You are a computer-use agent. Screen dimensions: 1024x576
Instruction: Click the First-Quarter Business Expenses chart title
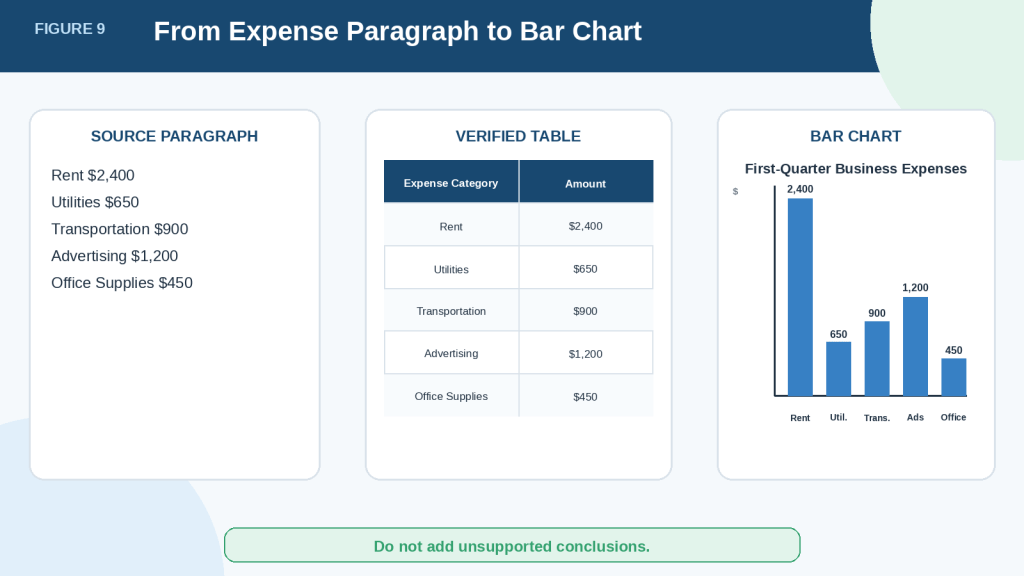click(856, 168)
